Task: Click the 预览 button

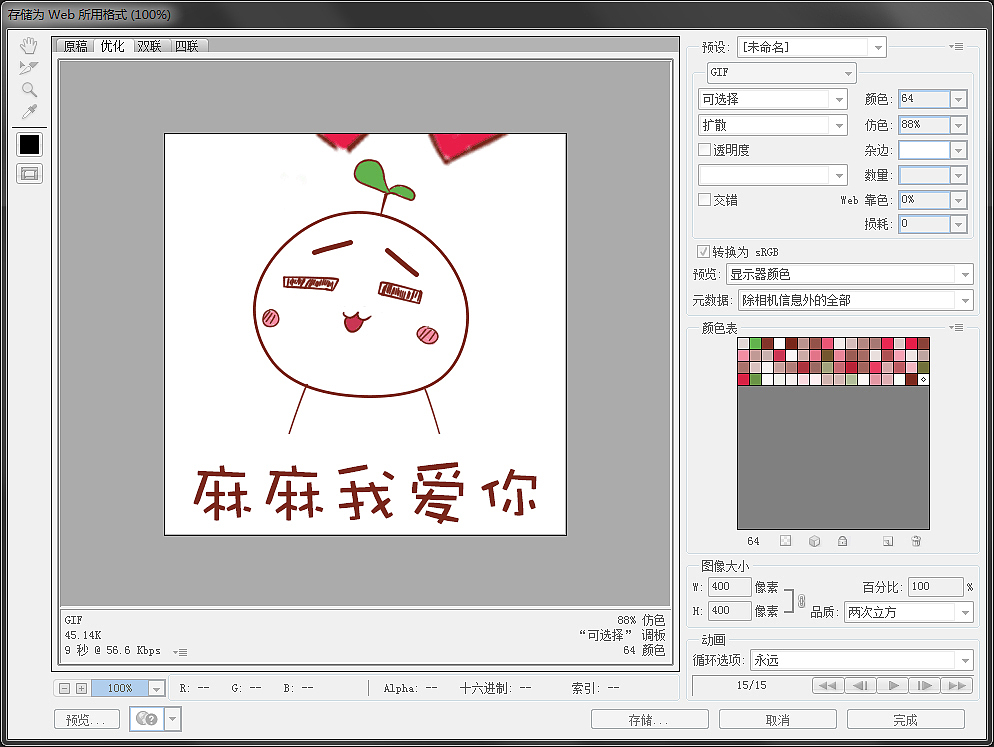Action: [x=86, y=718]
